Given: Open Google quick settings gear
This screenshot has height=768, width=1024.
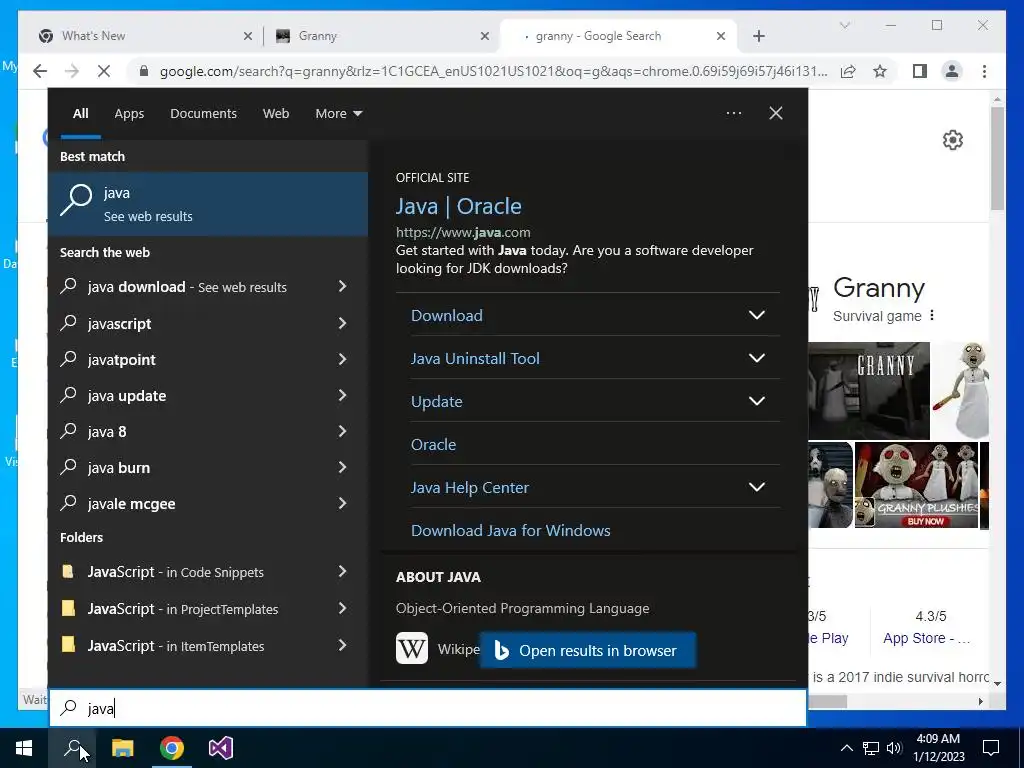Looking at the screenshot, I should pos(953,140).
